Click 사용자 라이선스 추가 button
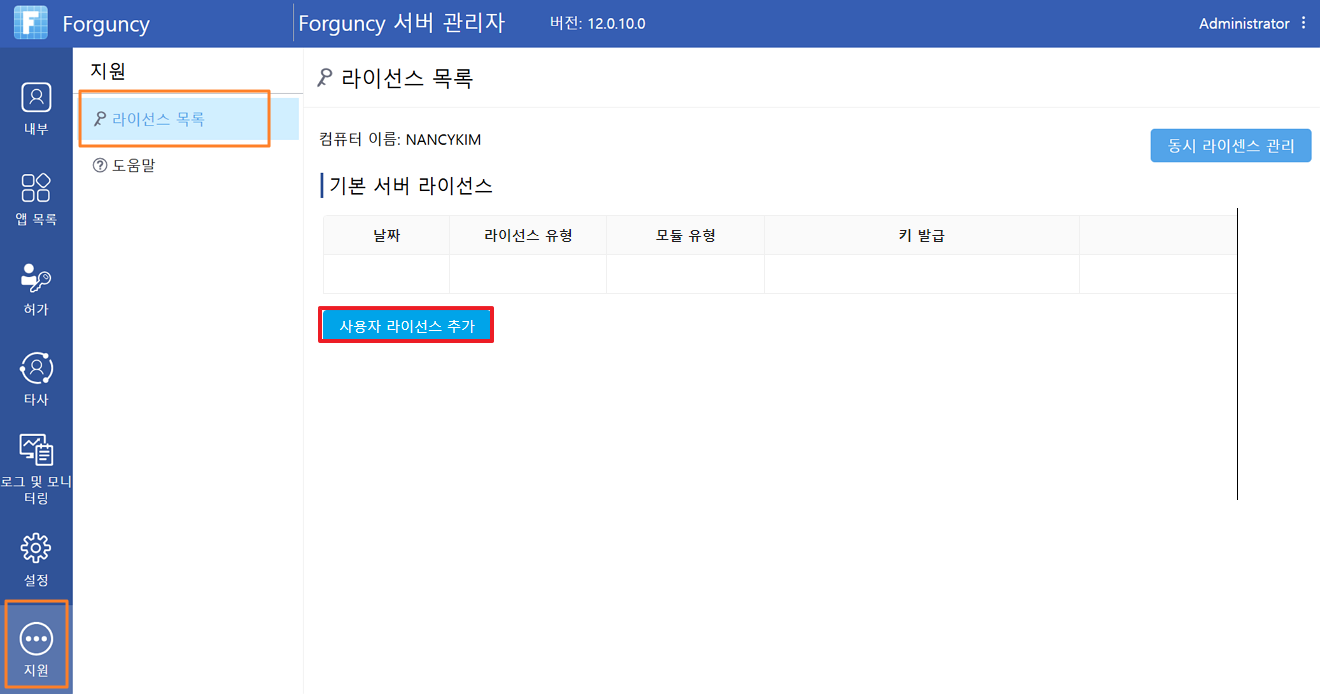The image size is (1320, 694). point(406,325)
